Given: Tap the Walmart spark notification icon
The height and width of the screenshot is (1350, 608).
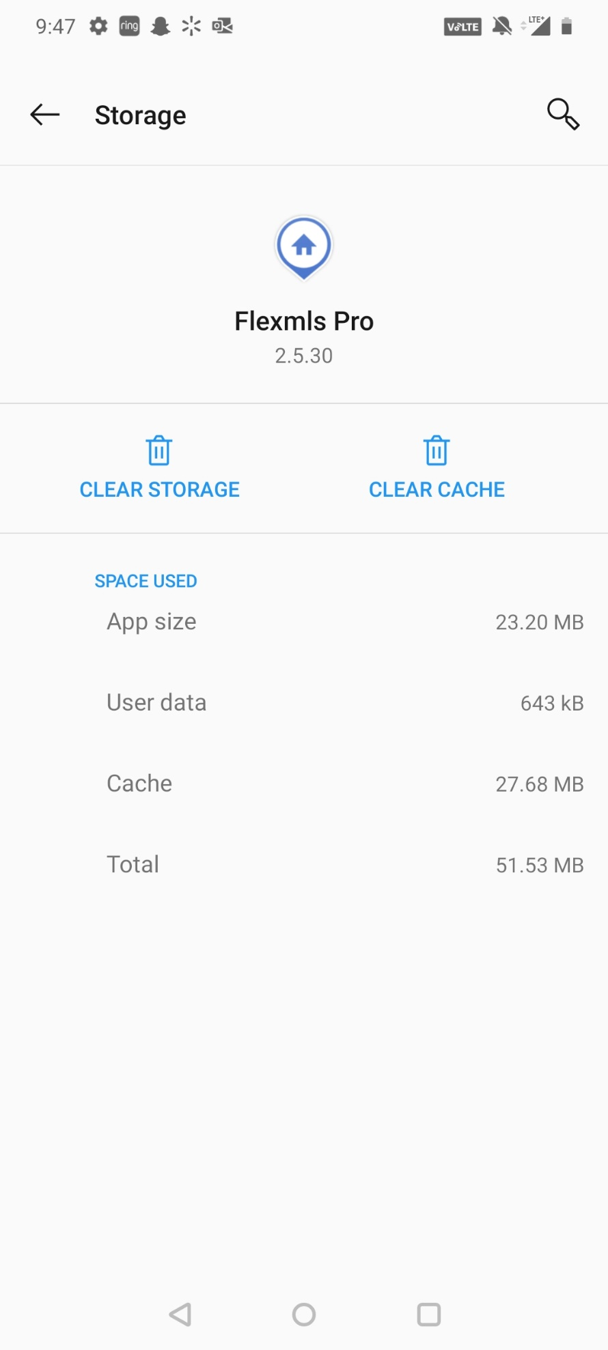Looking at the screenshot, I should pyautogui.click(x=191, y=26).
